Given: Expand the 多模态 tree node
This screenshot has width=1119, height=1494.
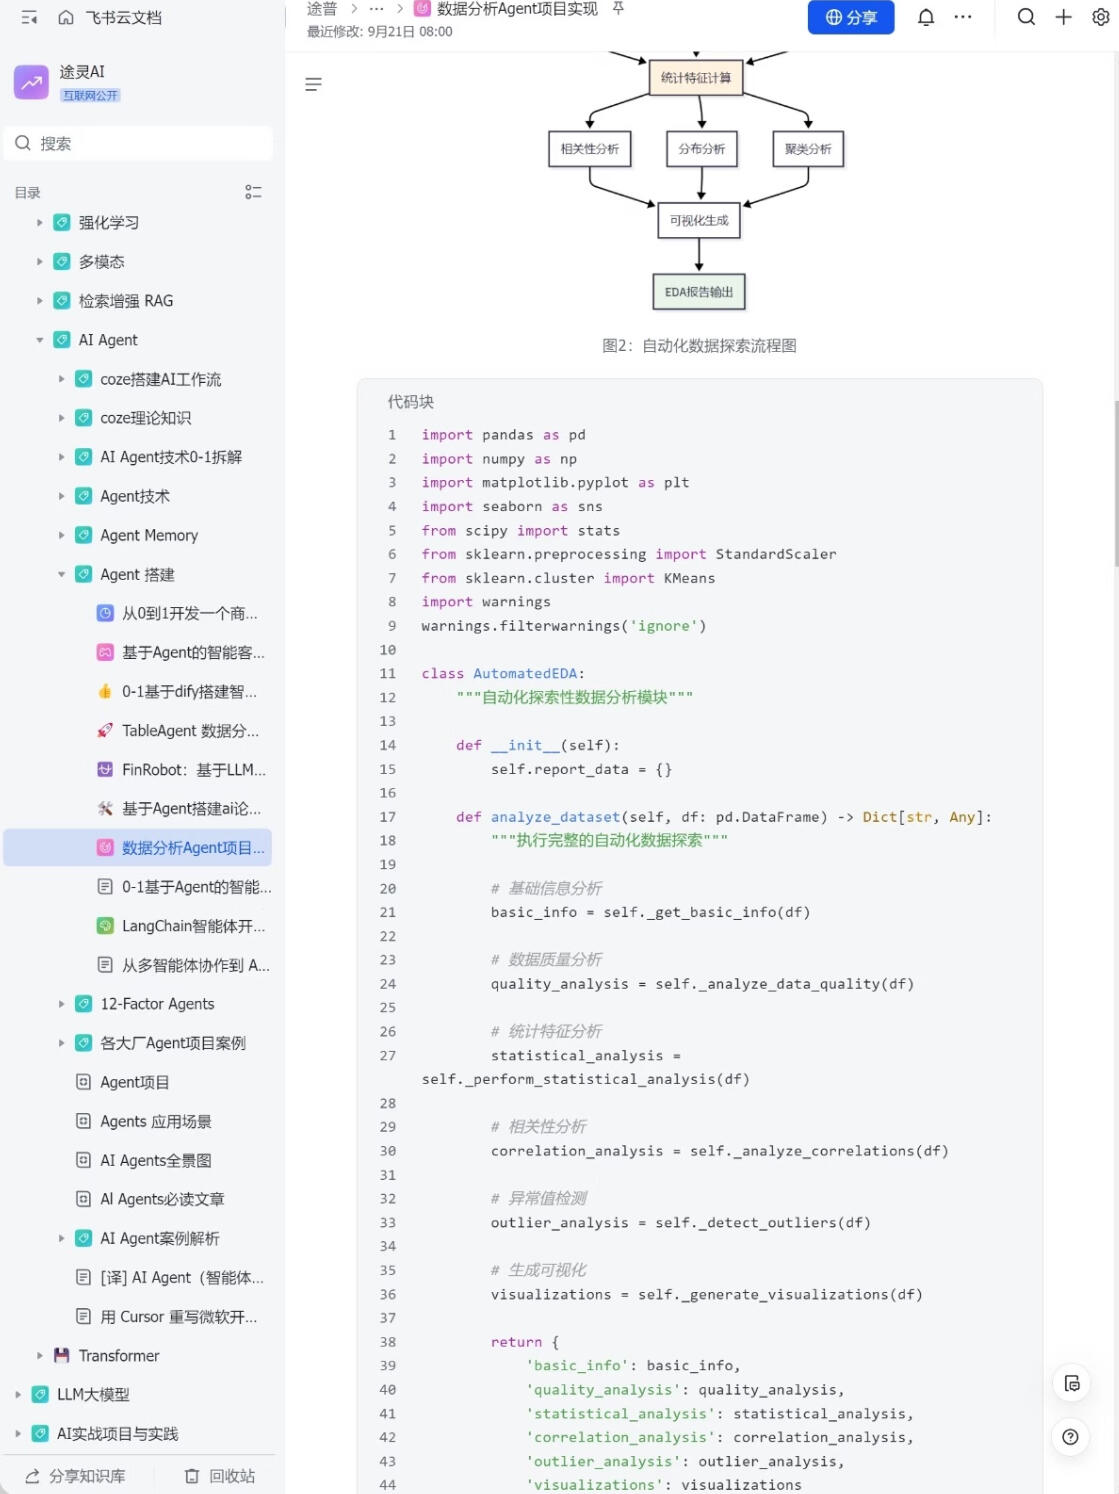Looking at the screenshot, I should point(40,262).
